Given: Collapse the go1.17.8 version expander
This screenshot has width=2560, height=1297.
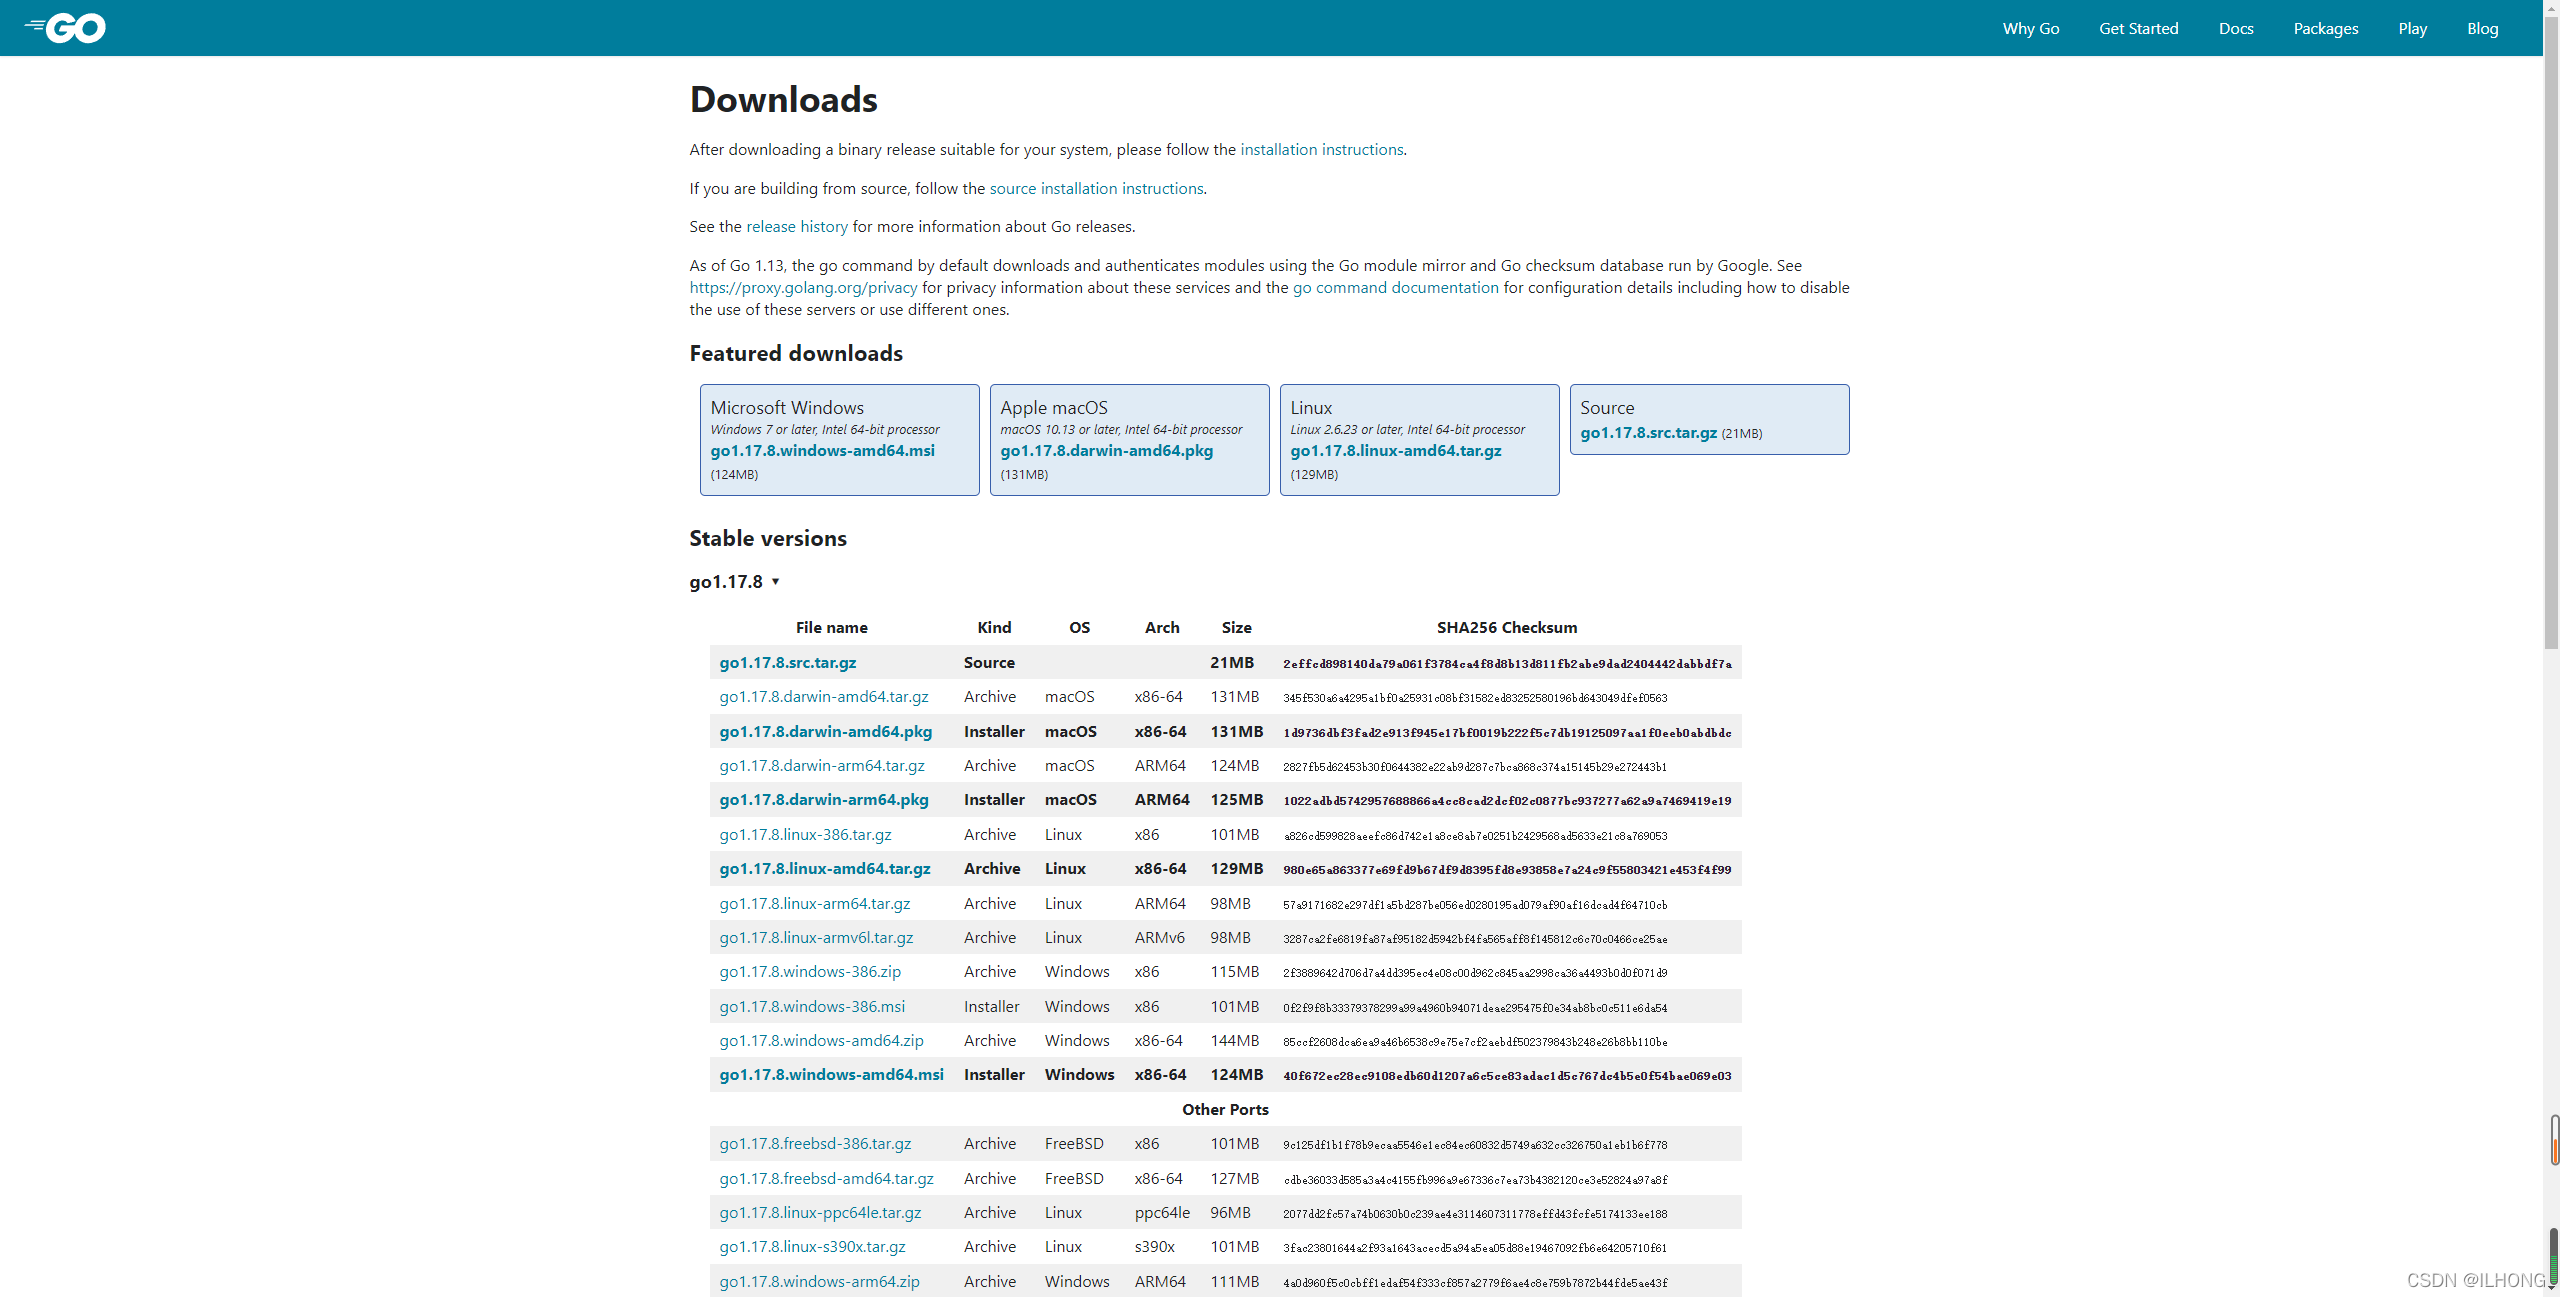Looking at the screenshot, I should coord(734,582).
